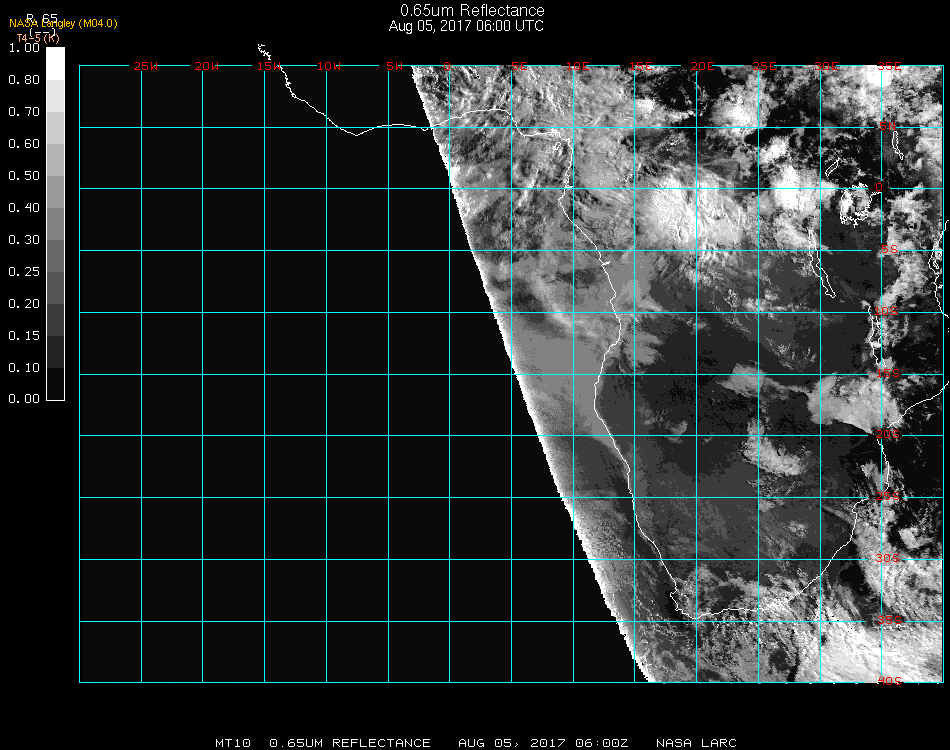Viewport: 950px width, 750px height.
Task: Click the 0.65um Reflectance title
Action: pyautogui.click(x=472, y=11)
